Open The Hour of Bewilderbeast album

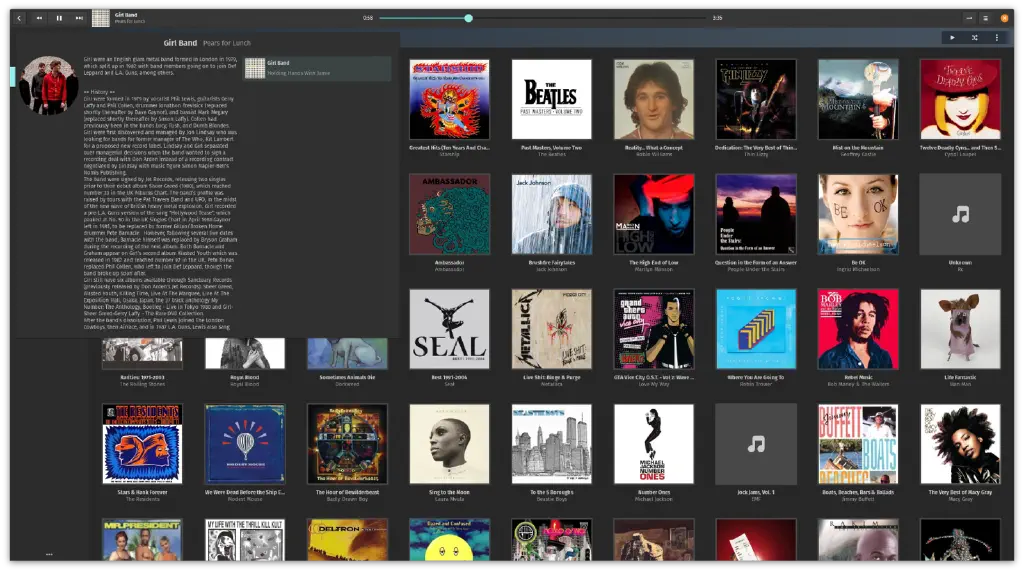click(347, 444)
